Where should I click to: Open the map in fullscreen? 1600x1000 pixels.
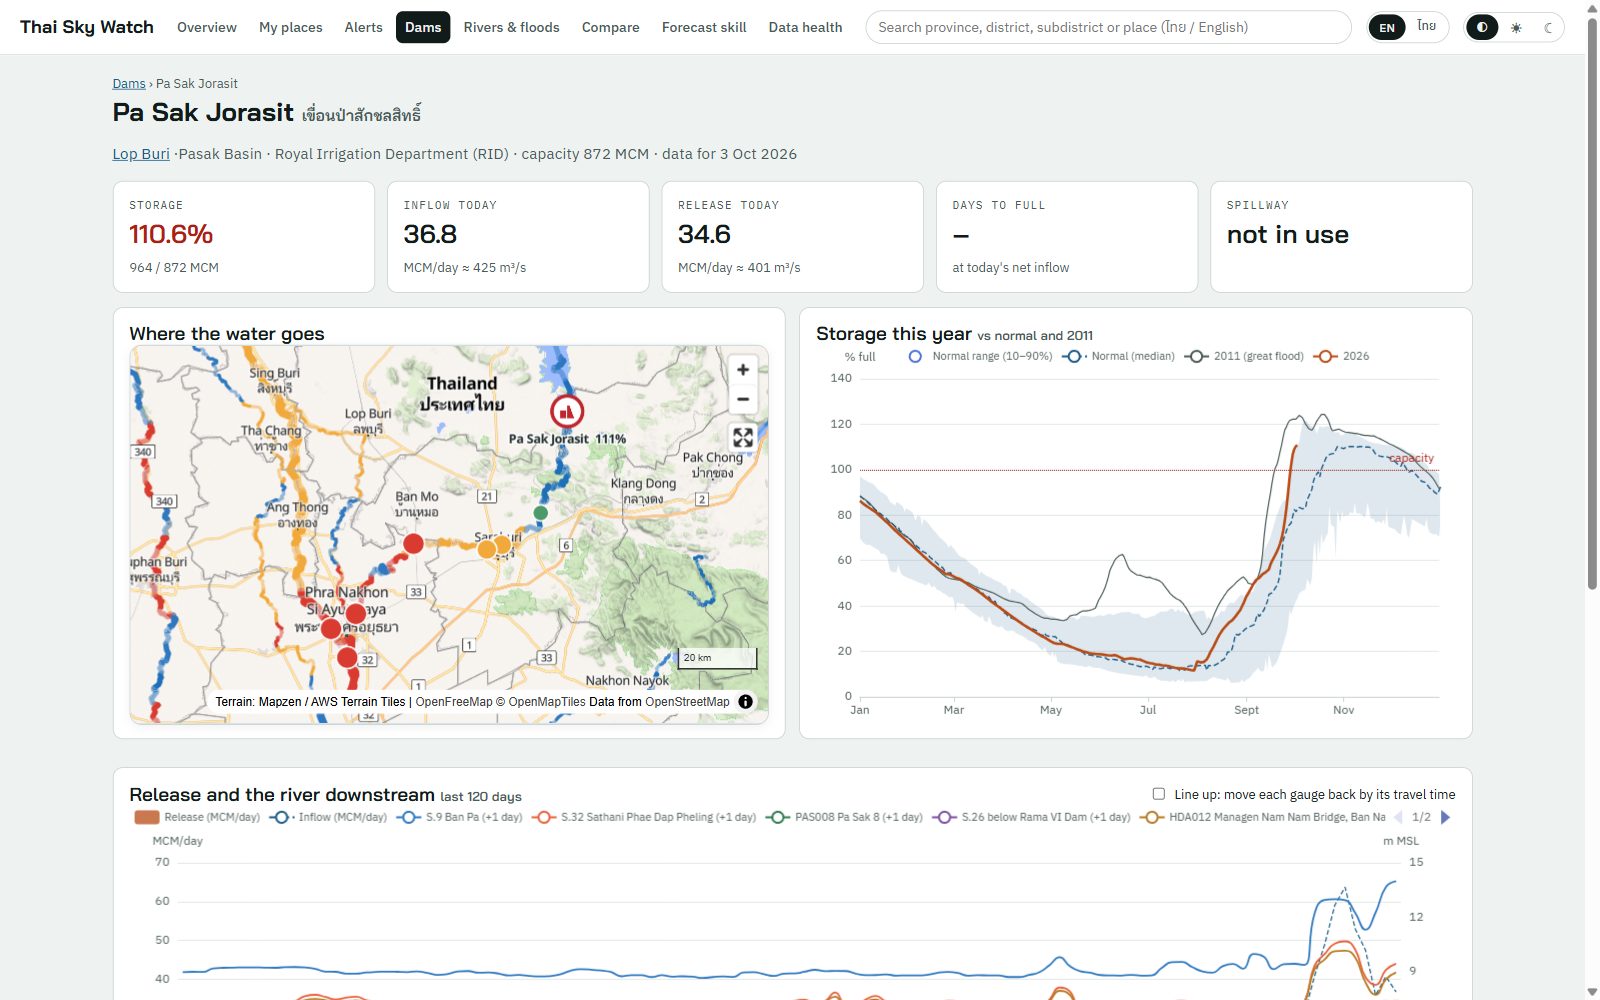(x=743, y=438)
